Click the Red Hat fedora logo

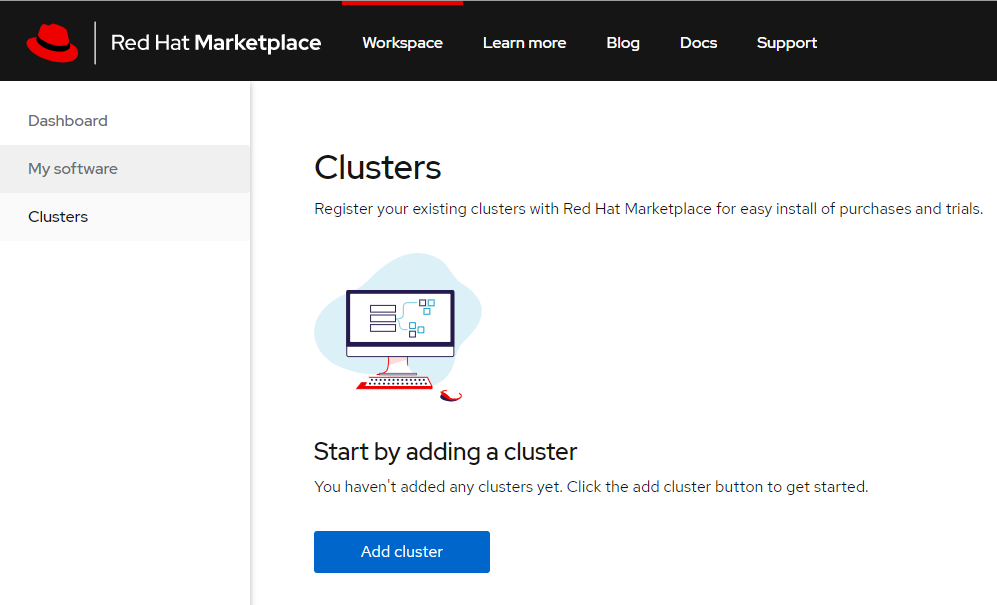click(x=52, y=42)
